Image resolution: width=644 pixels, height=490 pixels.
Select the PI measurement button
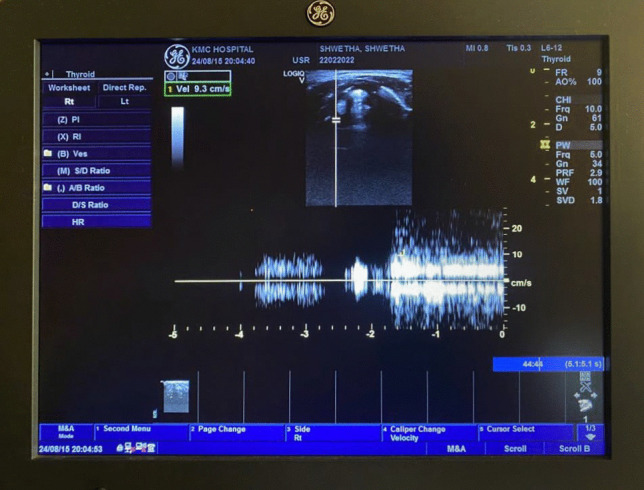96,120
